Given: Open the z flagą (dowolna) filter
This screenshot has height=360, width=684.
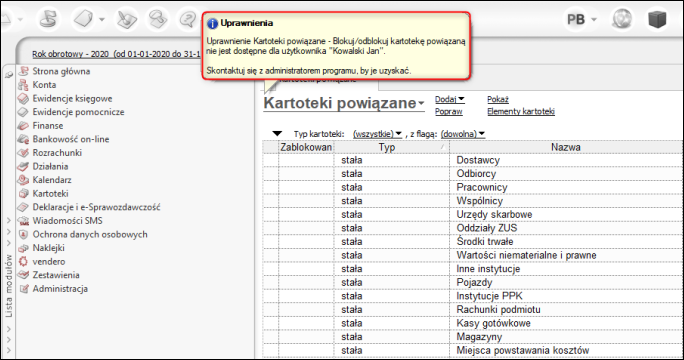Looking at the screenshot, I should pos(463,134).
